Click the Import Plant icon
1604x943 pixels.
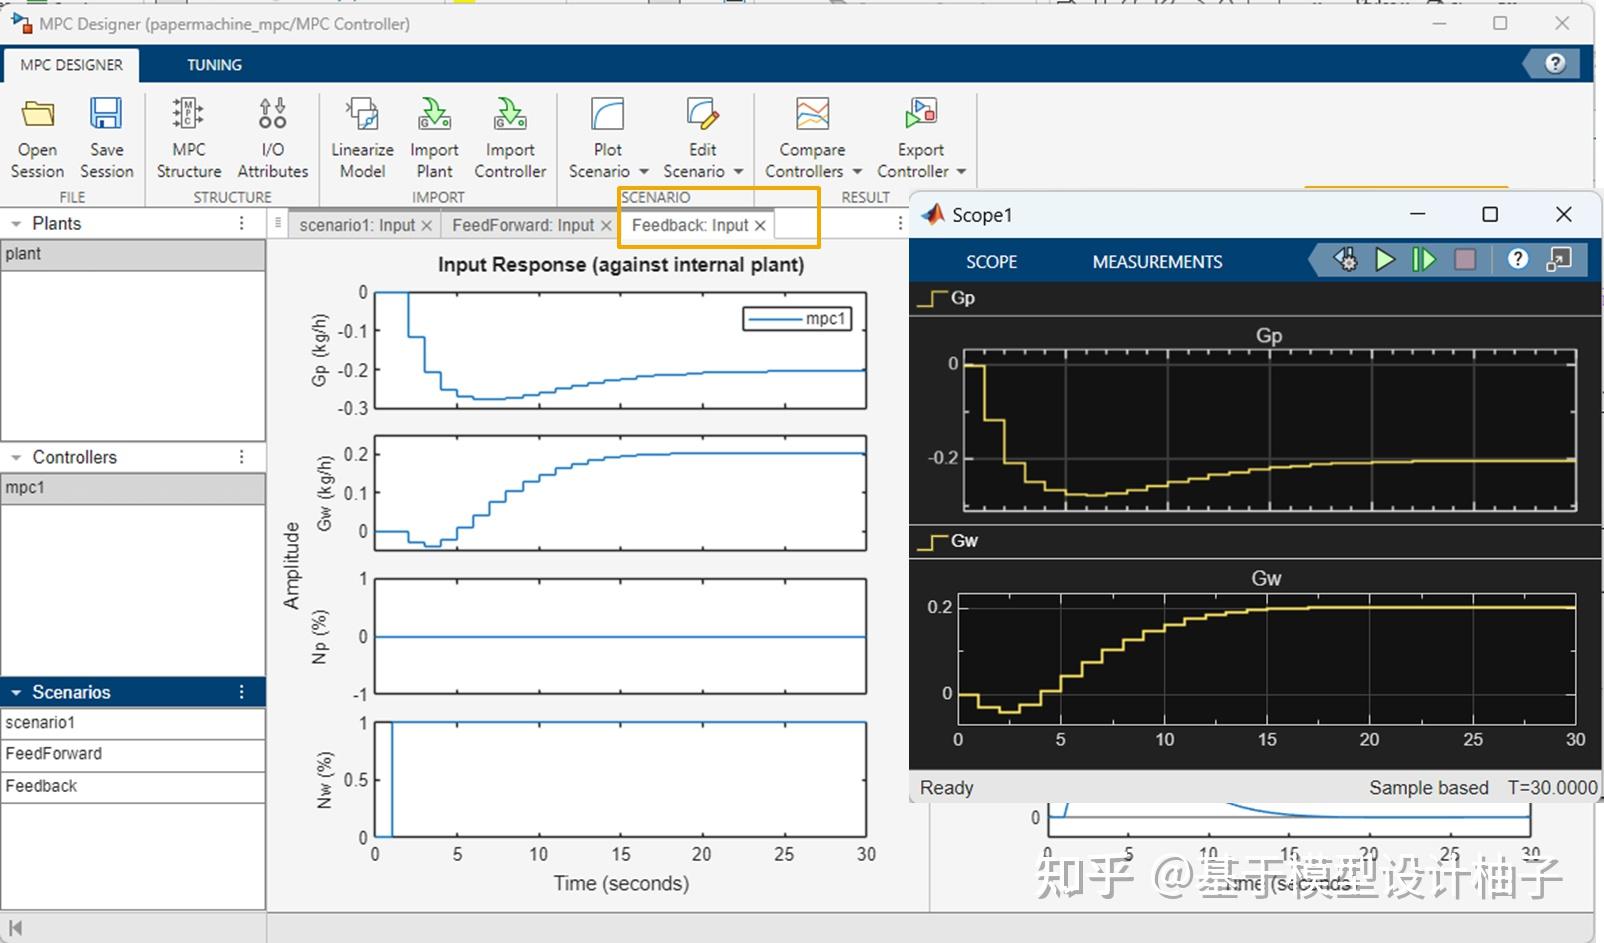(434, 135)
